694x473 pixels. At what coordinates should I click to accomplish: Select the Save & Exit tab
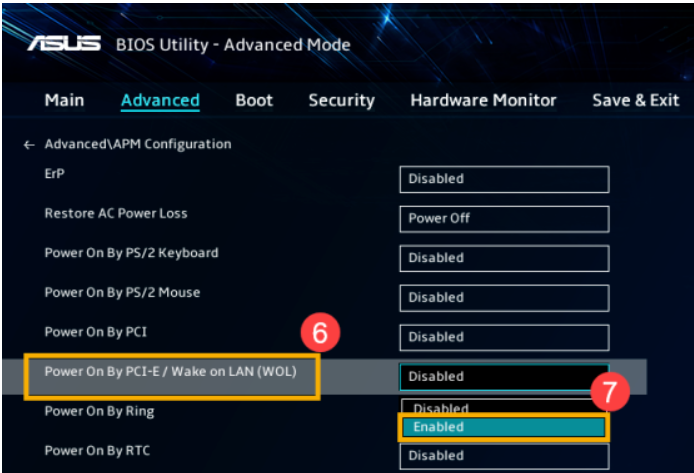635,100
